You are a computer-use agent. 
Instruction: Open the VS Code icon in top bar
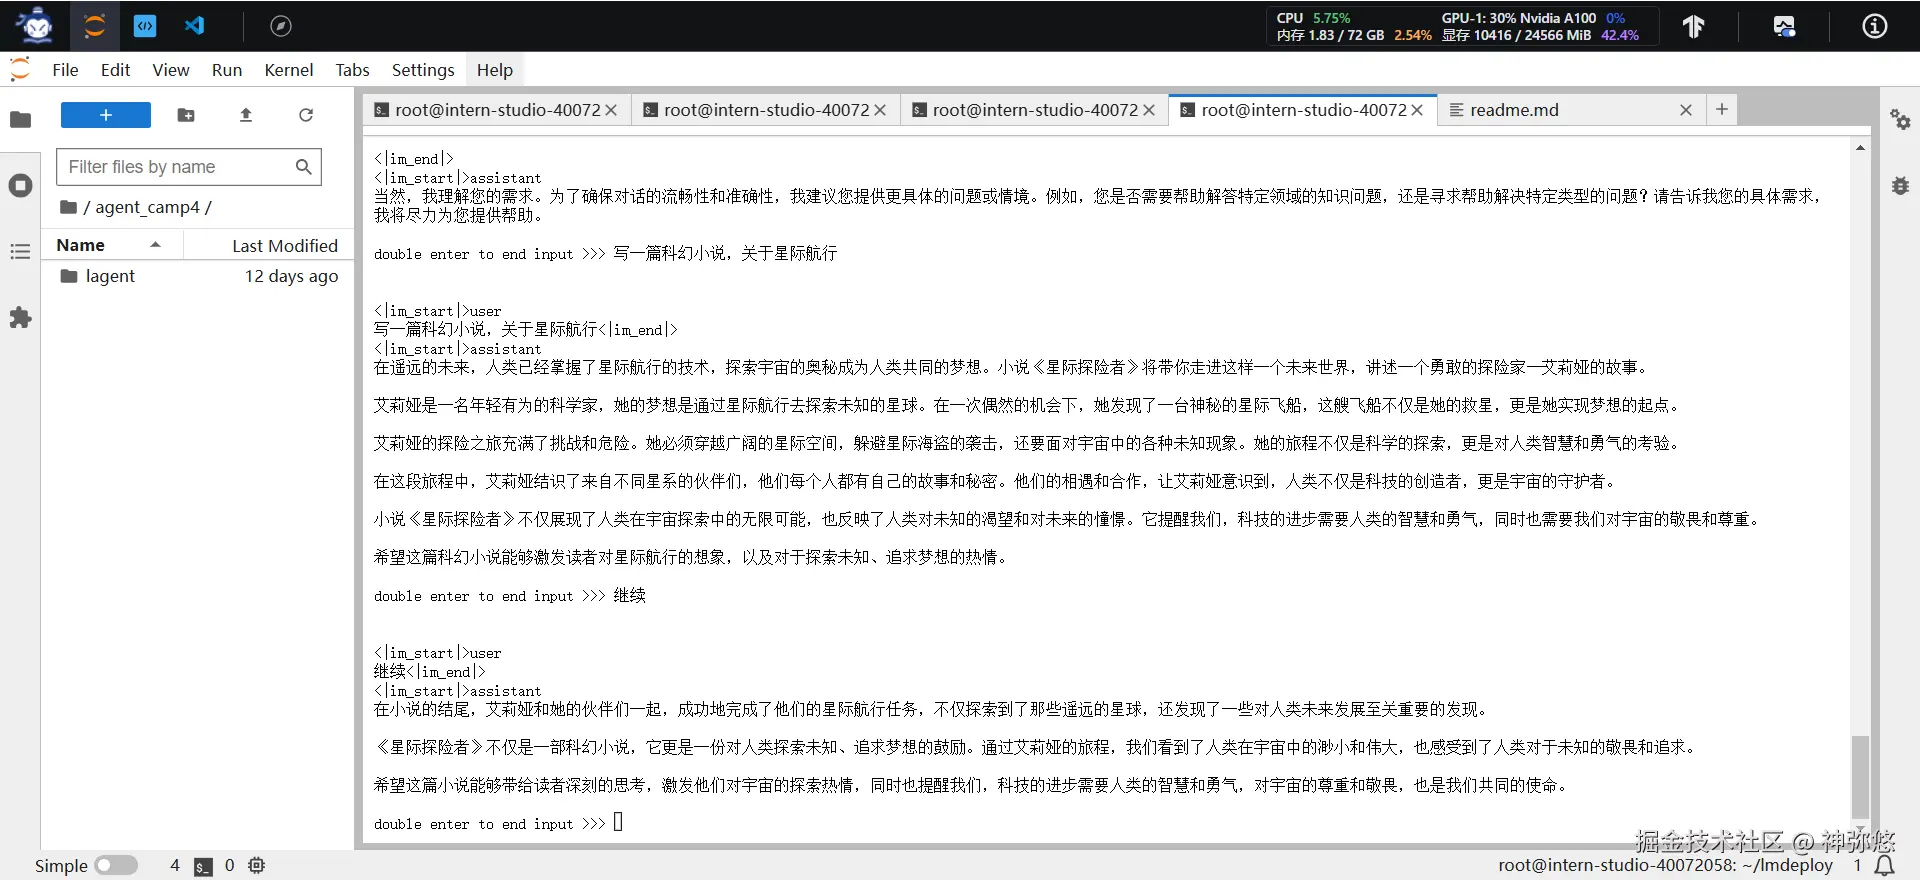[x=195, y=26]
